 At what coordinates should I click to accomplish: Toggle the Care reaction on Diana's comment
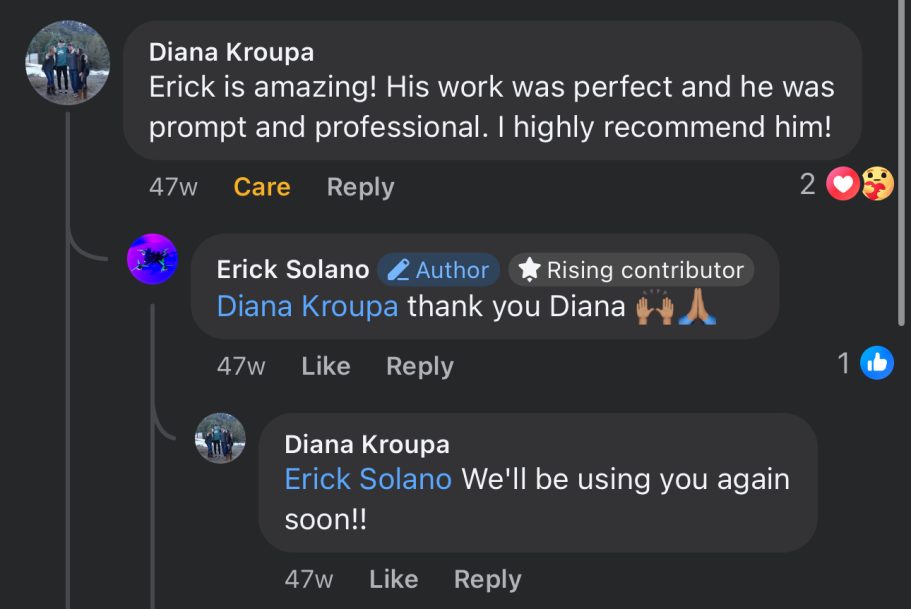[x=262, y=187]
